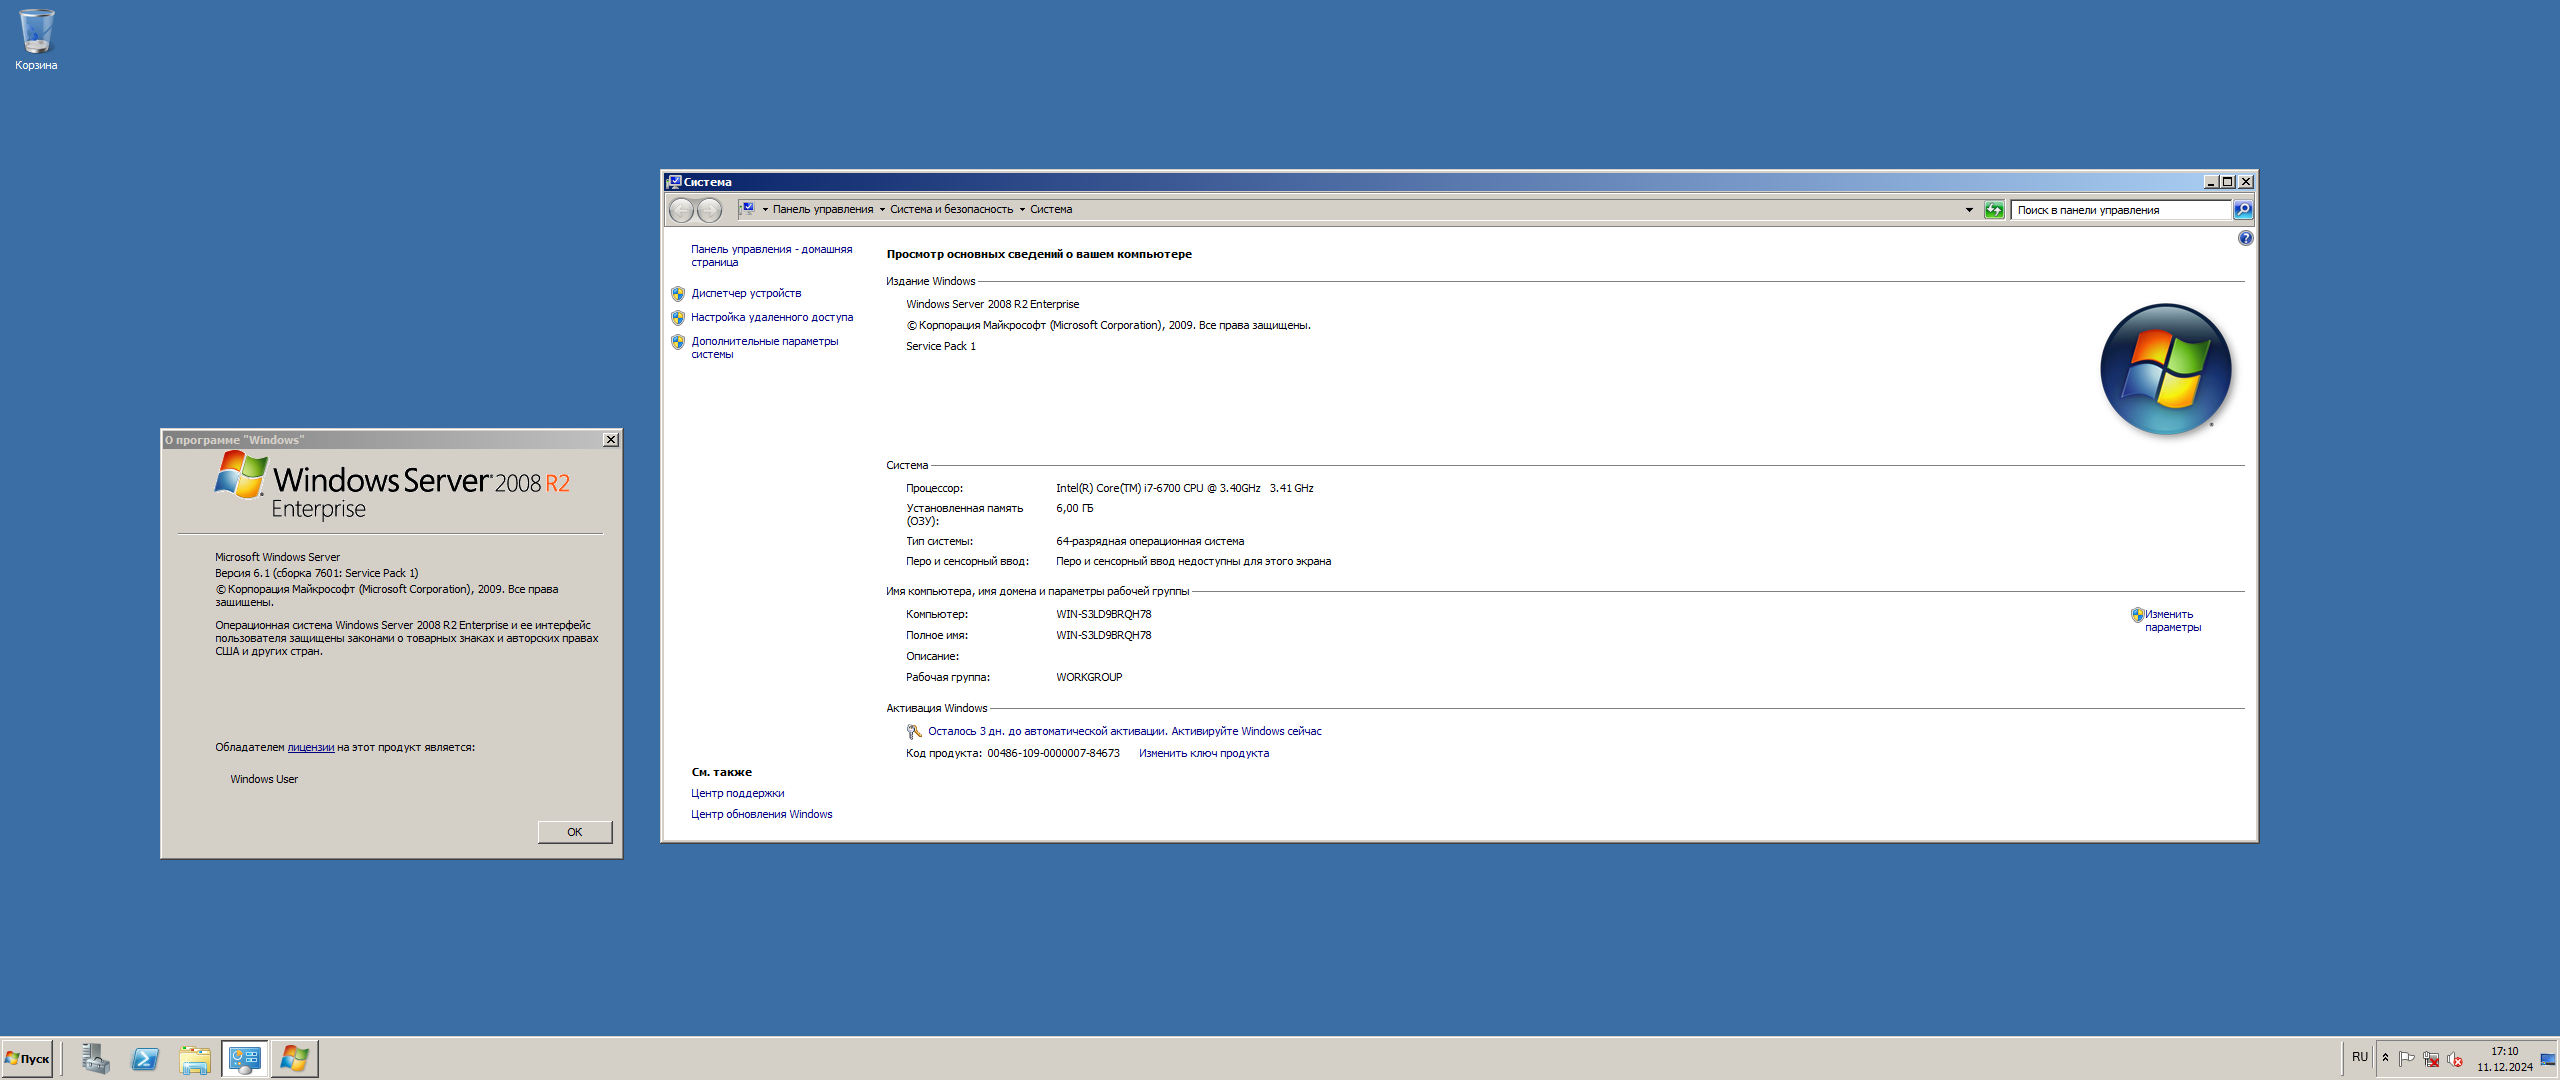Click the shield icon beside Изменить параметры
2560x1080 pixels.
2137,615
